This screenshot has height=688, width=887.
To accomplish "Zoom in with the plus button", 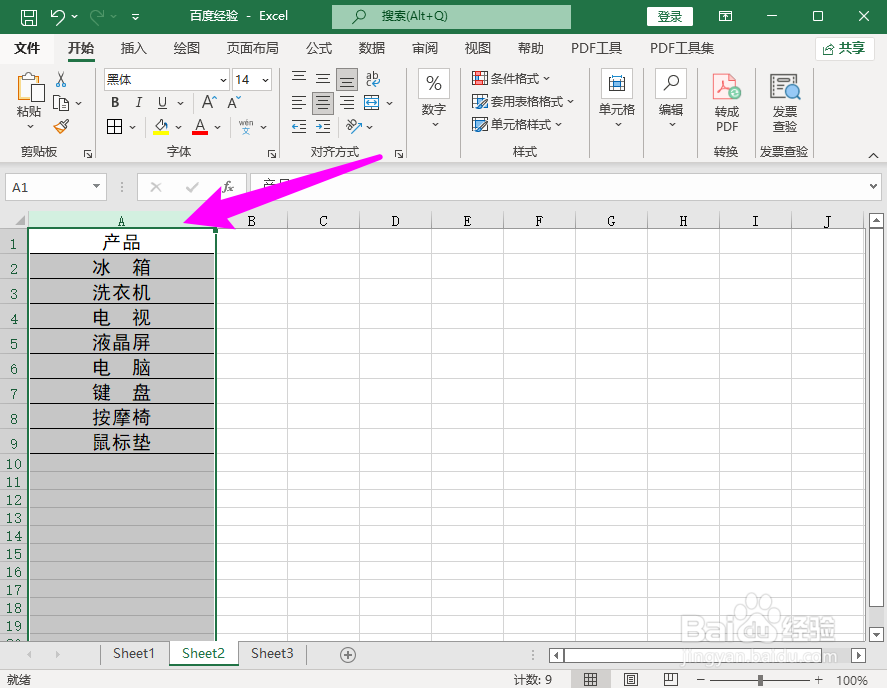I will tap(818, 680).
